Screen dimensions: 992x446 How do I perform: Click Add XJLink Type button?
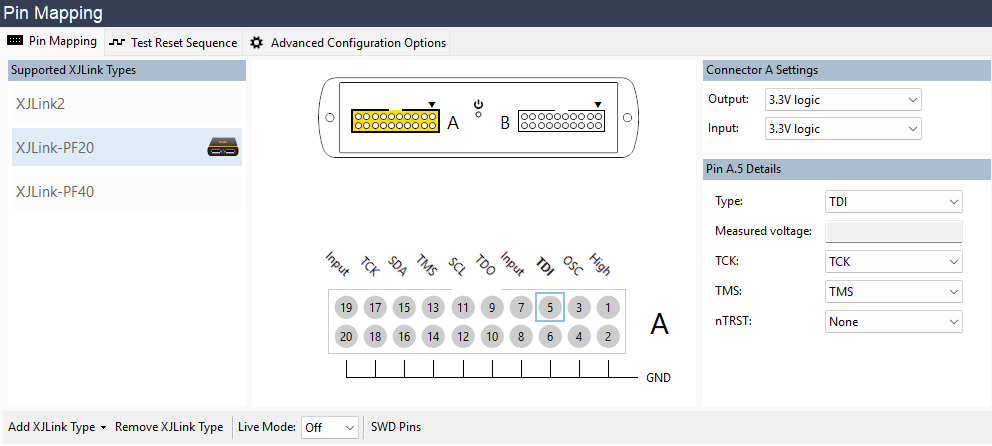tap(57, 427)
